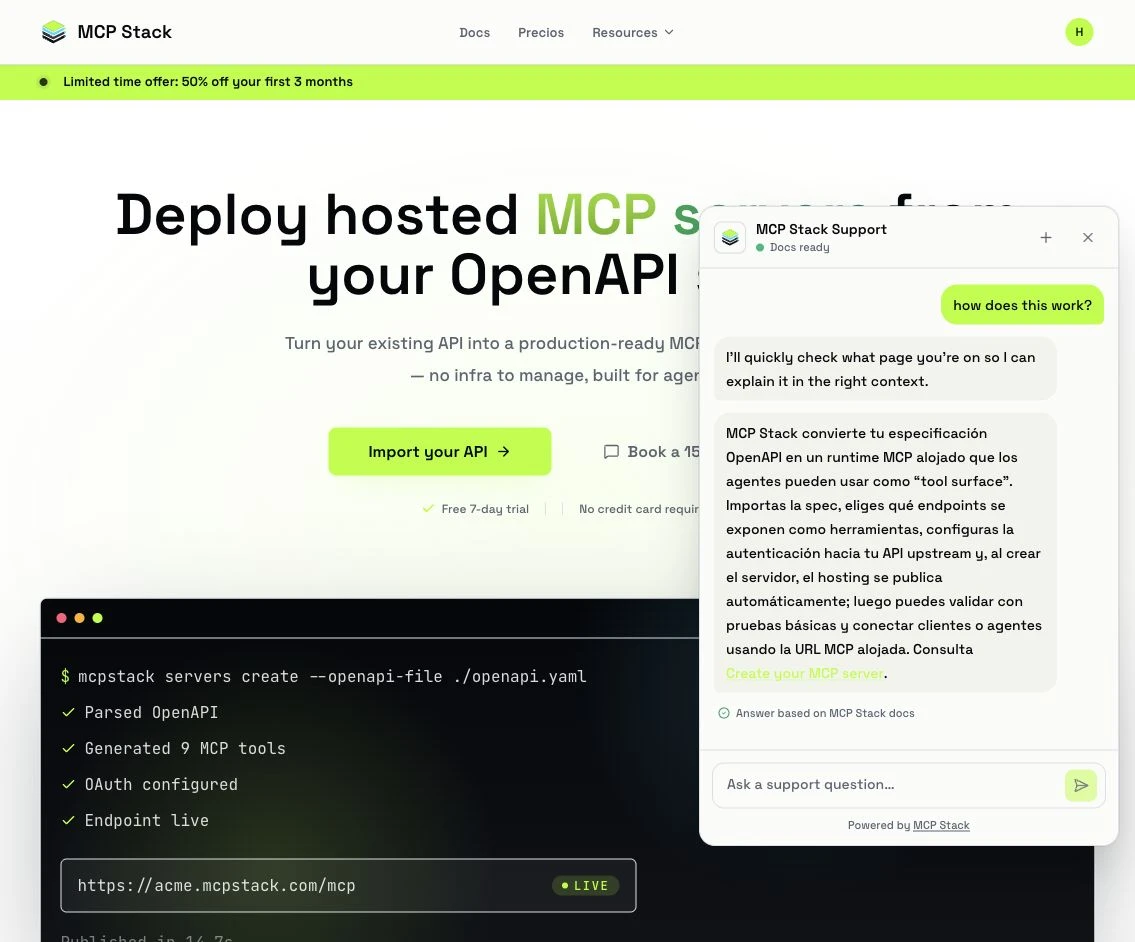Click the MCP Stack Support chat title
The height and width of the screenshot is (942, 1135).
point(821,229)
